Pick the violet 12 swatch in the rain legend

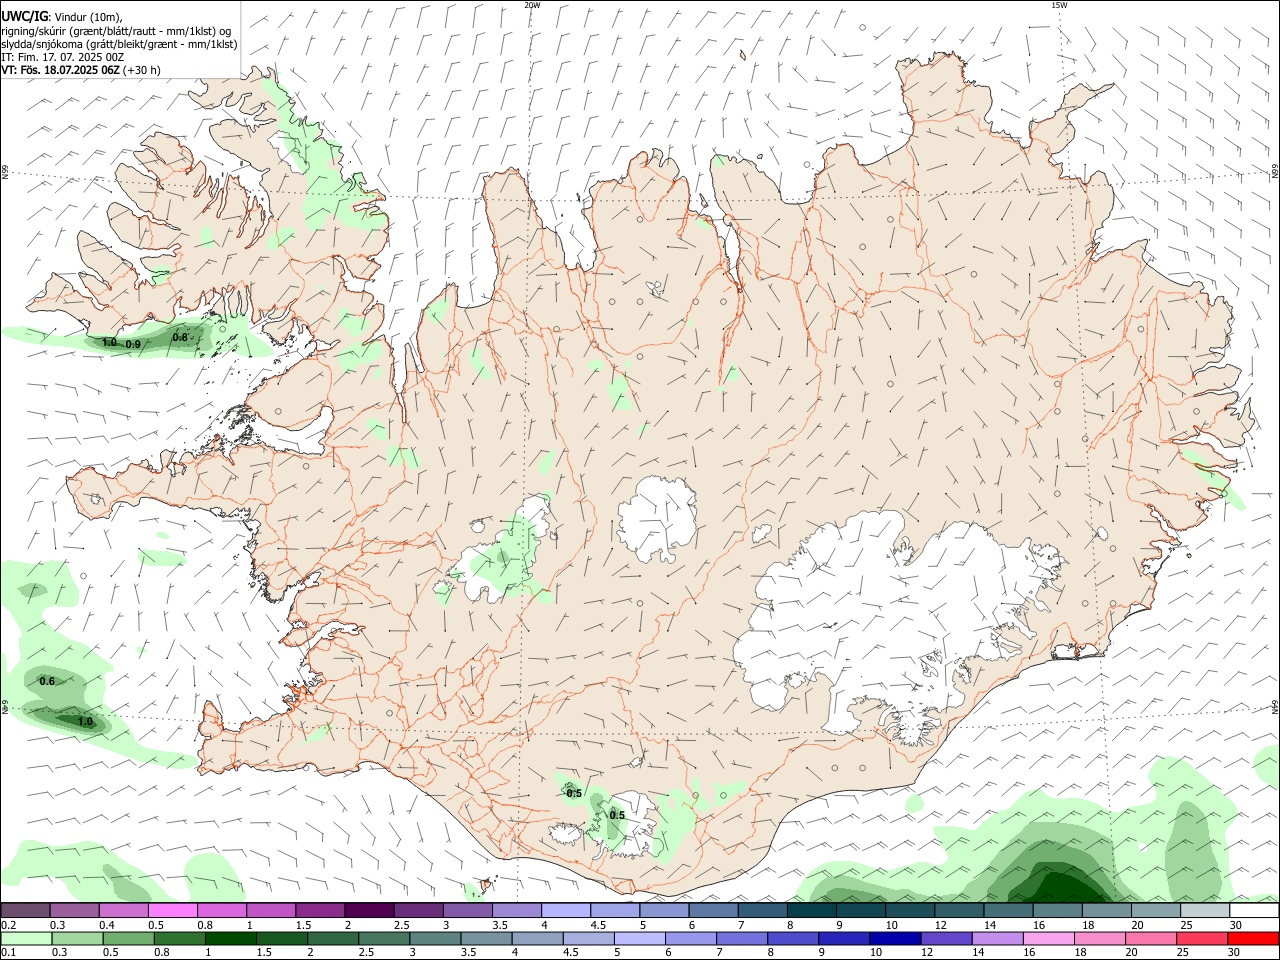coord(946,938)
